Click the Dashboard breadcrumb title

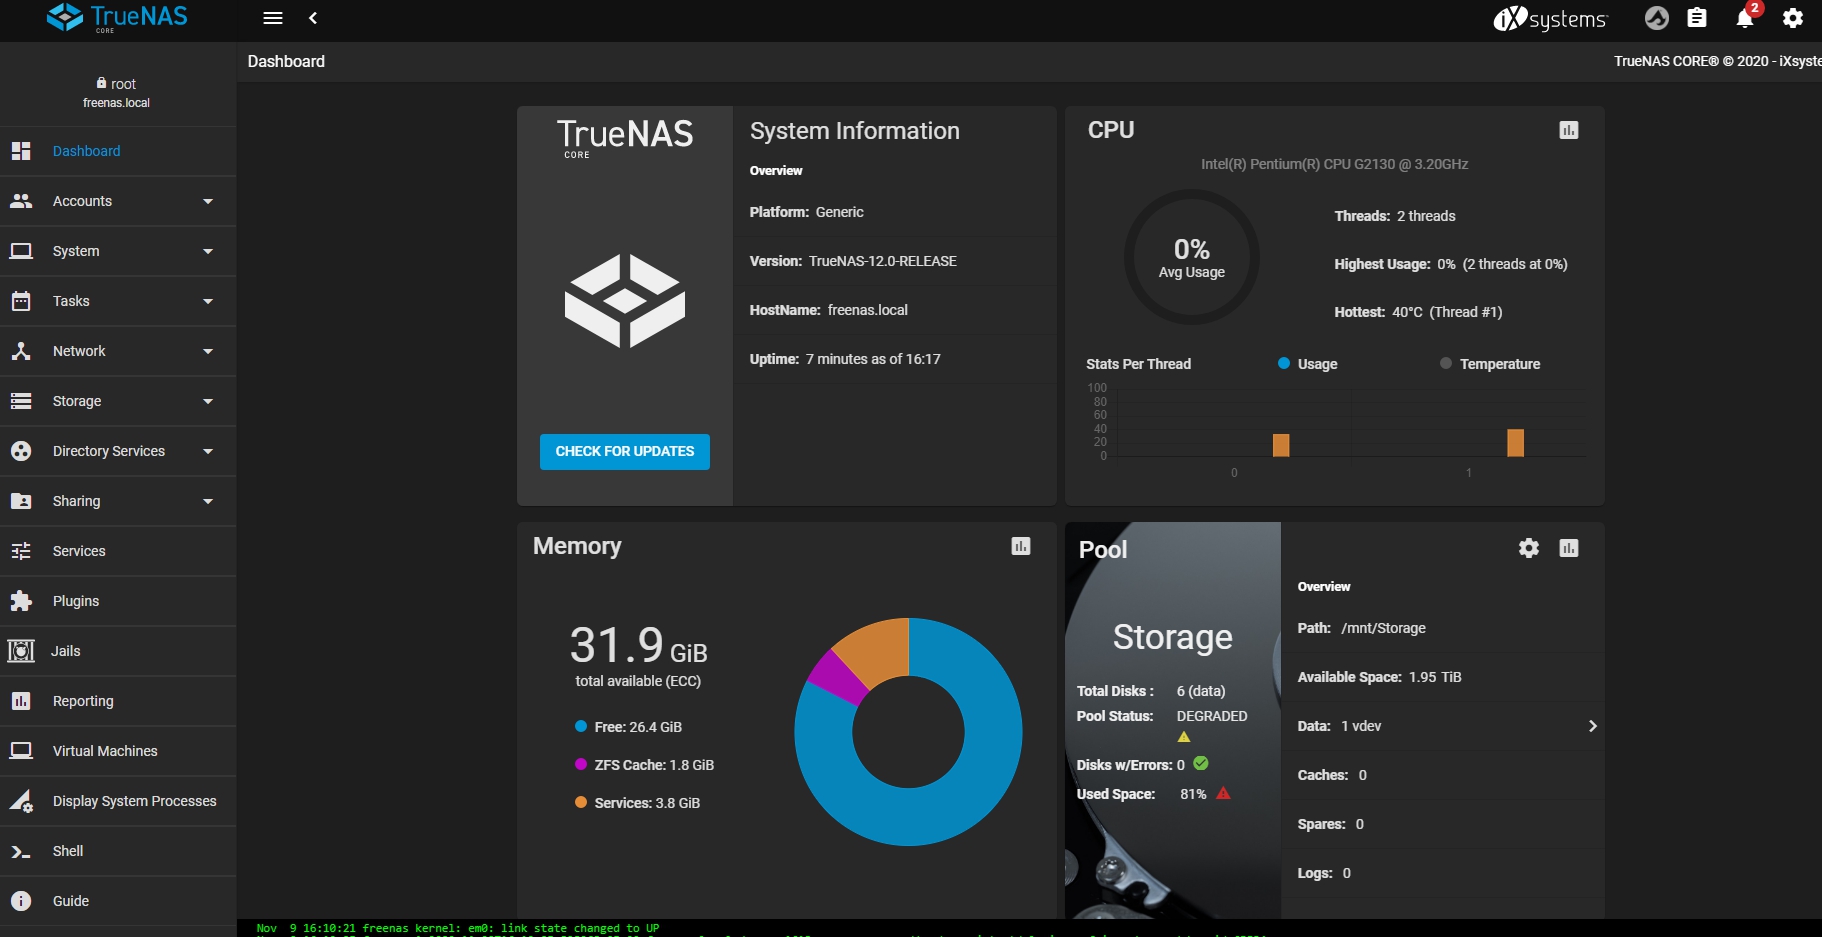coord(286,61)
